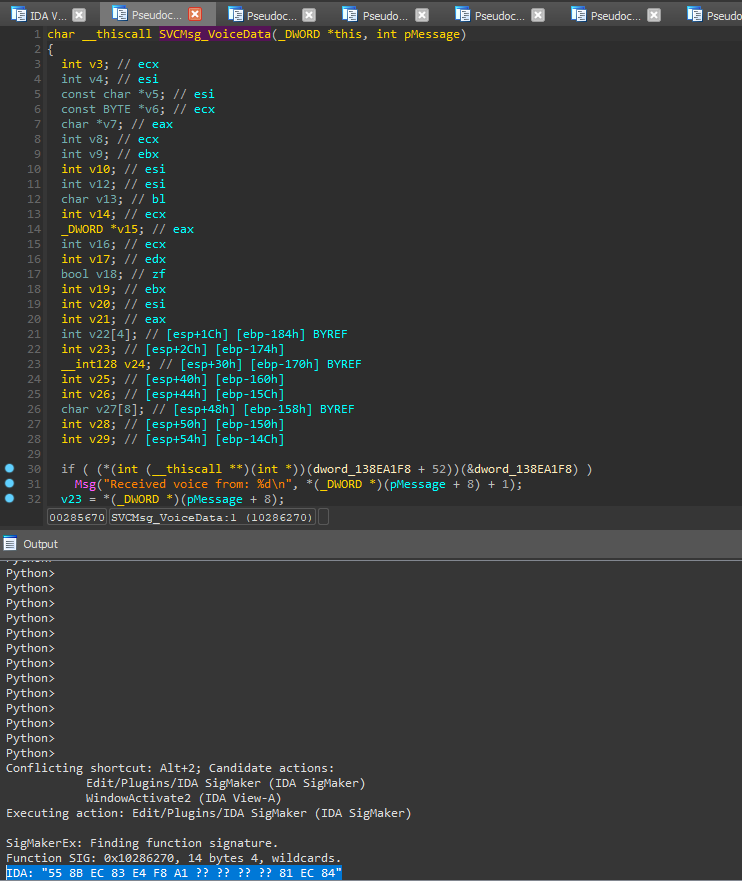
Task: Select the "int v22[4]" declaration
Action: [x=204, y=334]
